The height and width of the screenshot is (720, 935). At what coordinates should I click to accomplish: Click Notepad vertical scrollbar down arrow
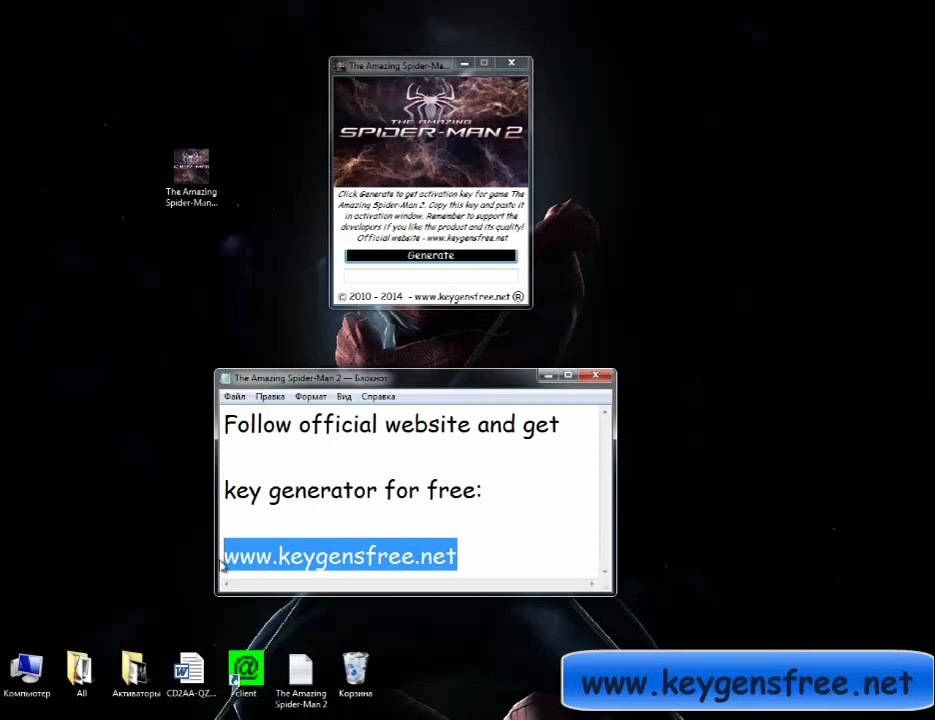(x=605, y=571)
